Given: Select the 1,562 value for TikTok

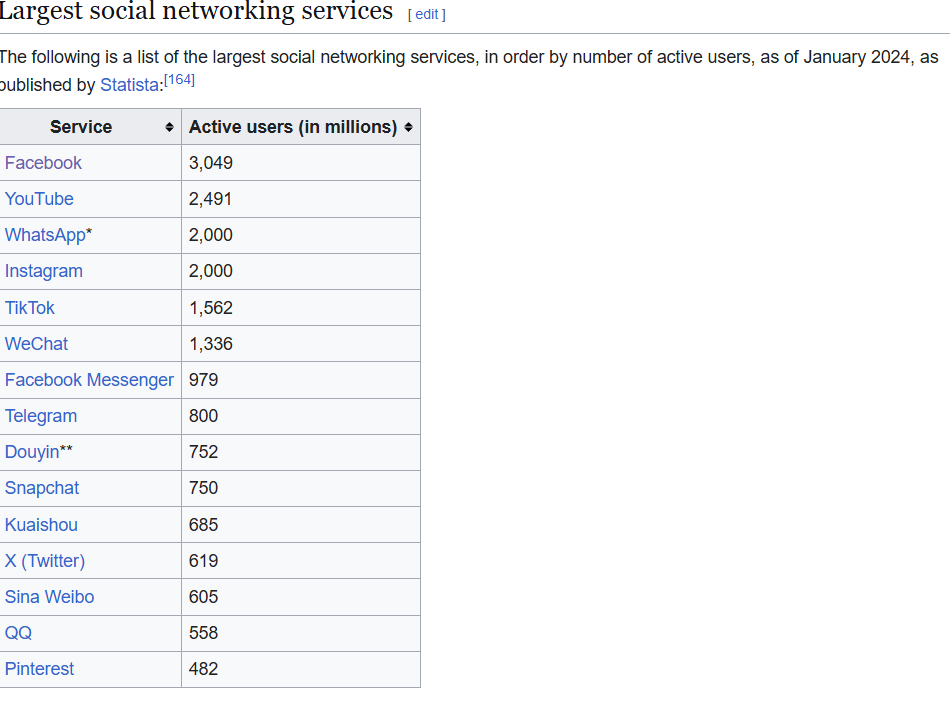Looking at the screenshot, I should point(211,308).
